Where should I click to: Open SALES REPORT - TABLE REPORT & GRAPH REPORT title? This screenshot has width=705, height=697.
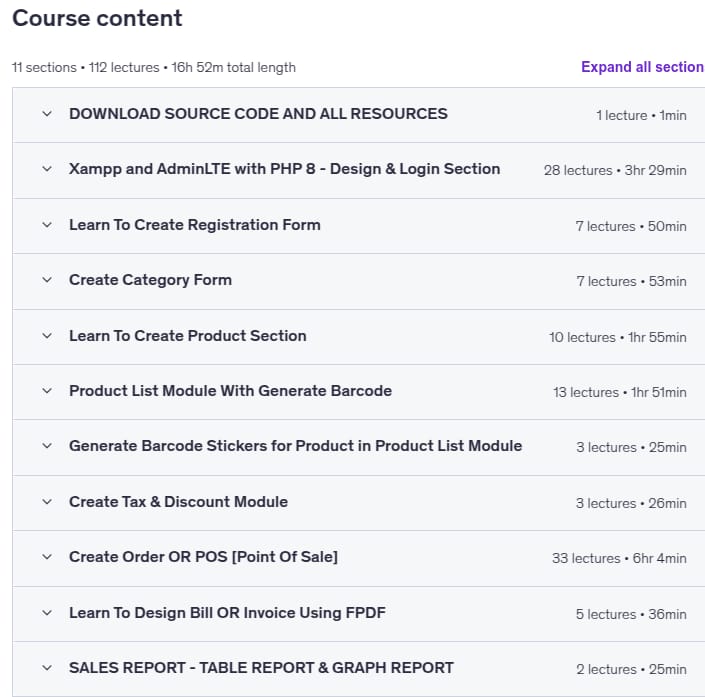click(261, 668)
